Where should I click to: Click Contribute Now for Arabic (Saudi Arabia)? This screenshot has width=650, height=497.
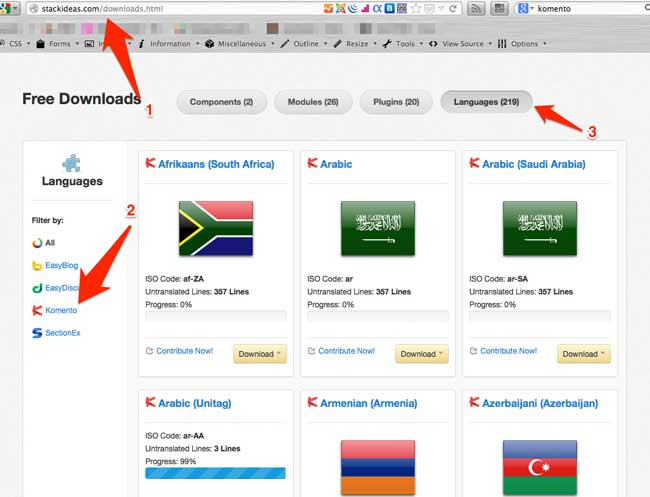(x=504, y=351)
